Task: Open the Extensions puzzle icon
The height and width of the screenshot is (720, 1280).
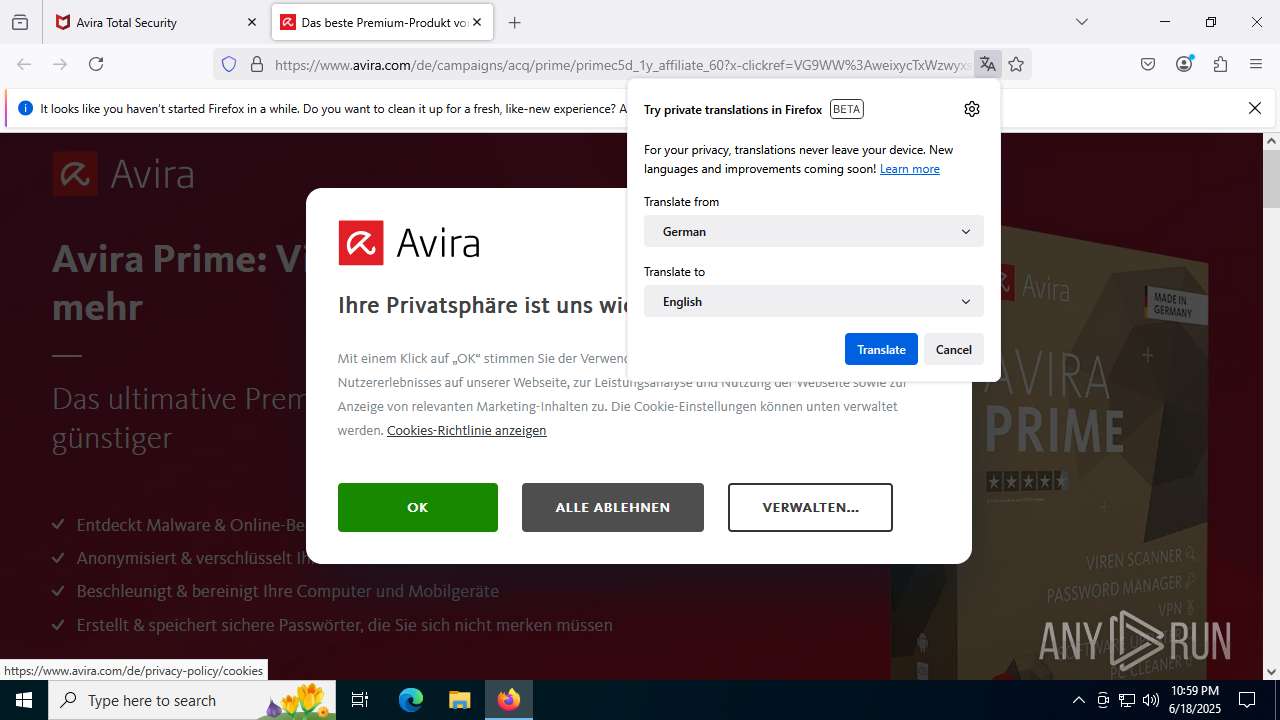Action: [1220, 64]
